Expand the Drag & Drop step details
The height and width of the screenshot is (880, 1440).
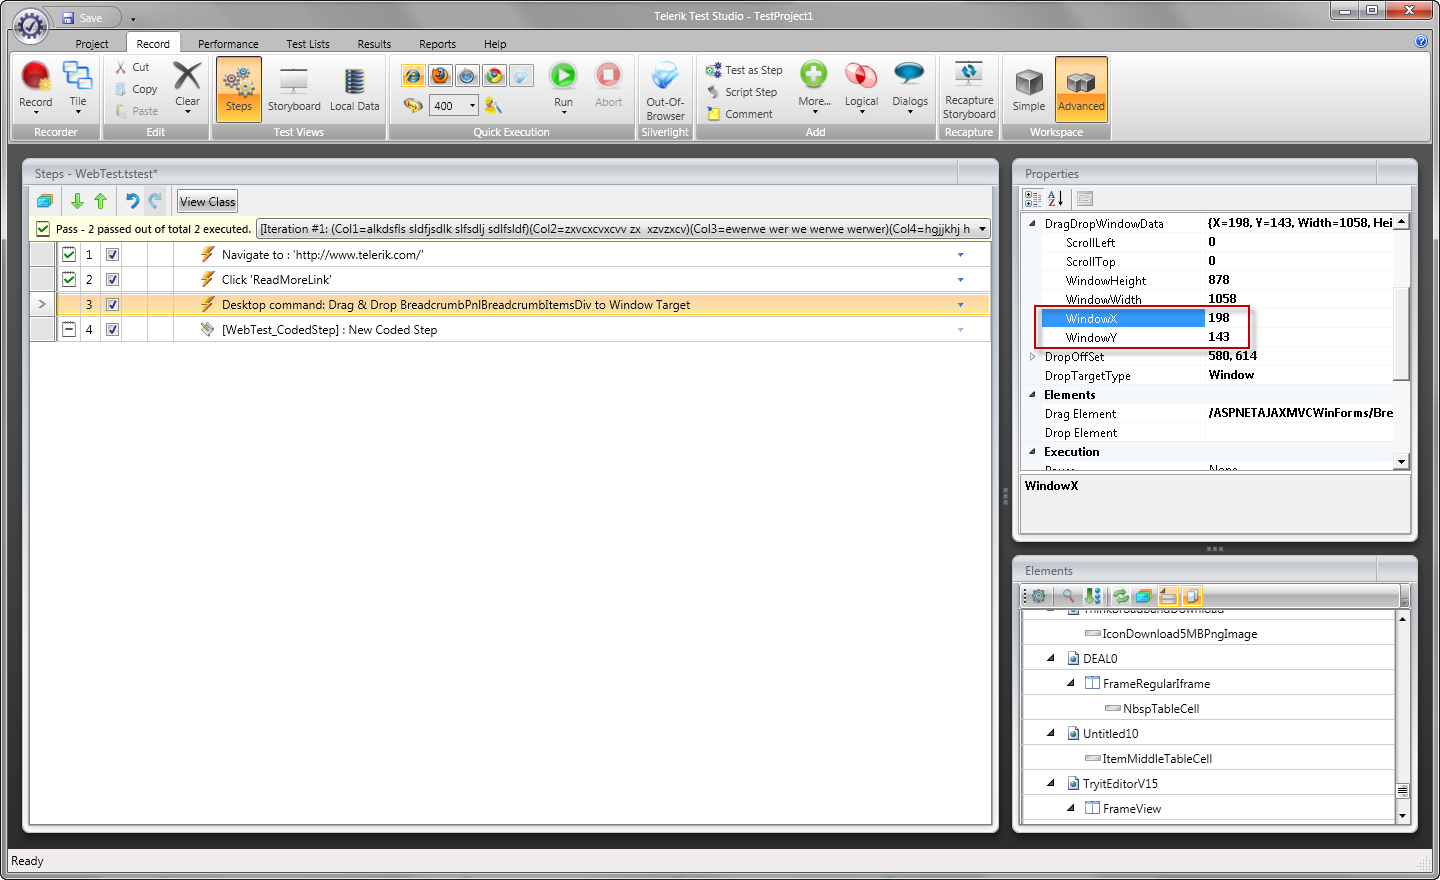[x=961, y=305]
